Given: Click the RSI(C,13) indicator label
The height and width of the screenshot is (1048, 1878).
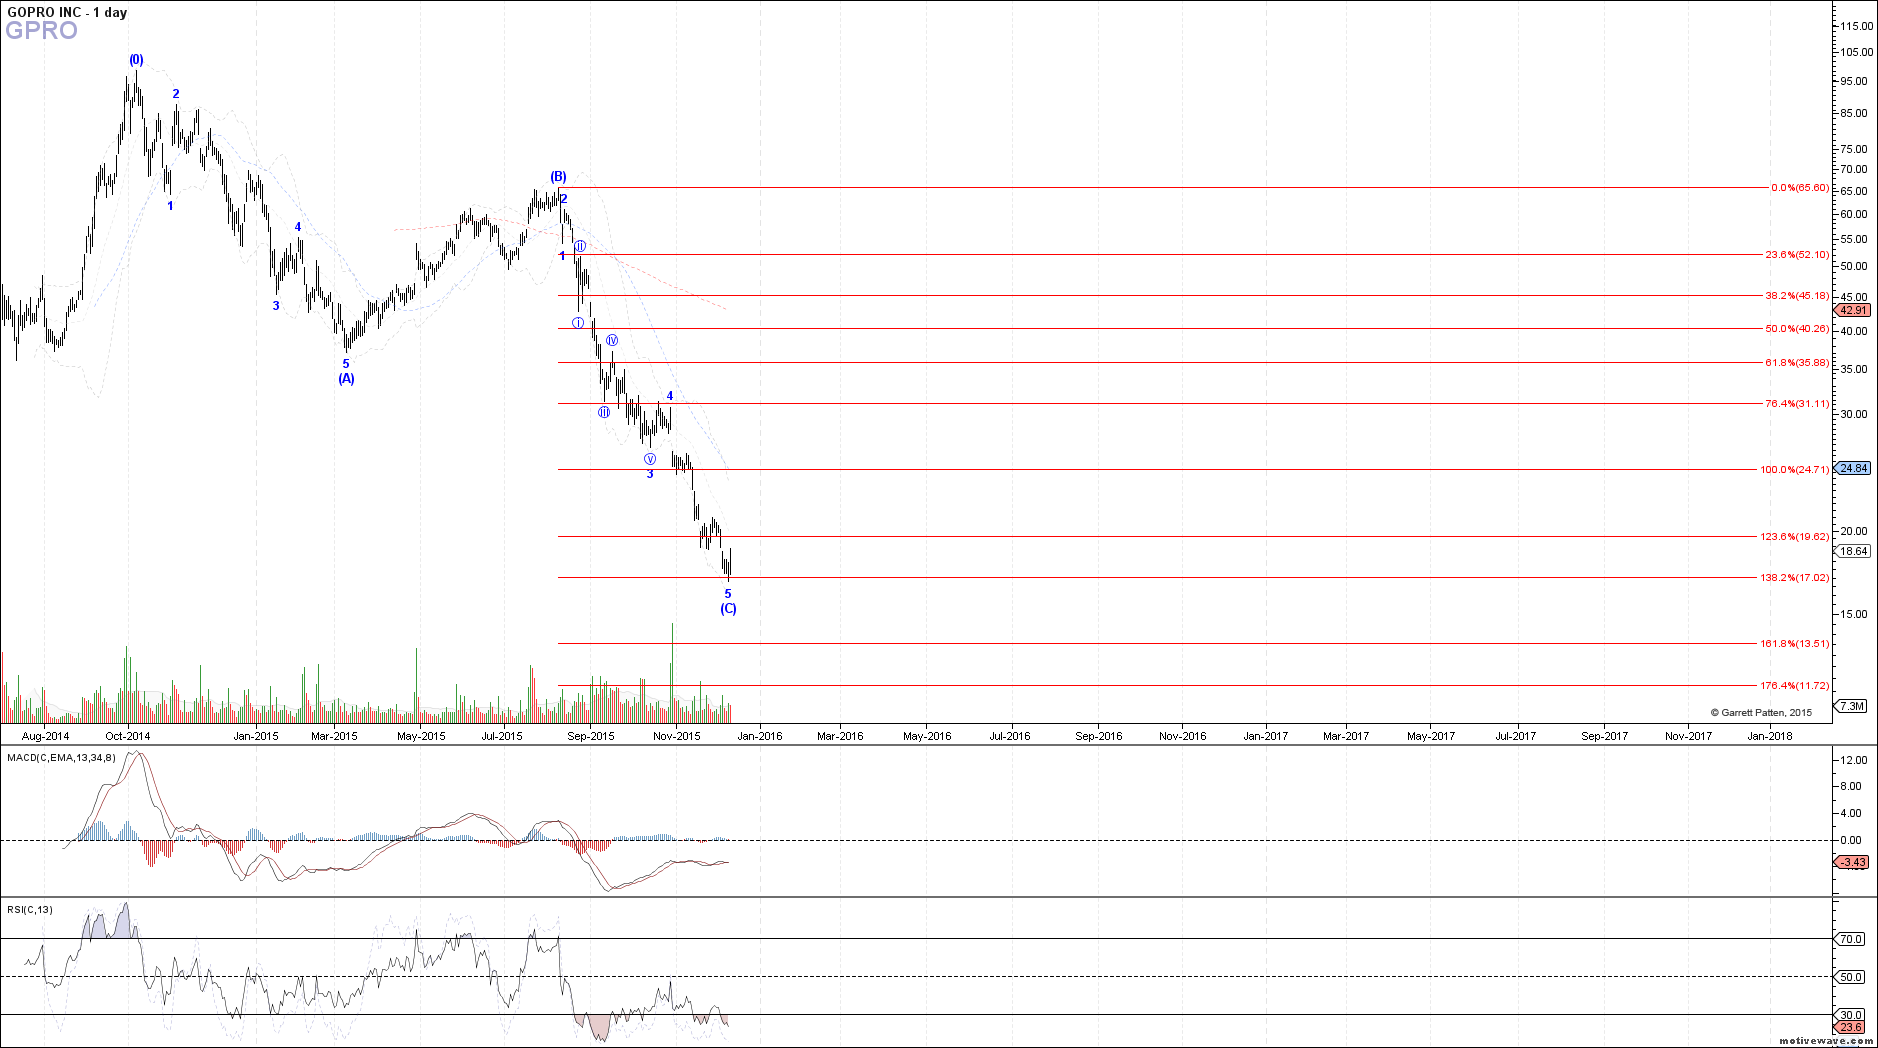Looking at the screenshot, I should pos(30,910).
